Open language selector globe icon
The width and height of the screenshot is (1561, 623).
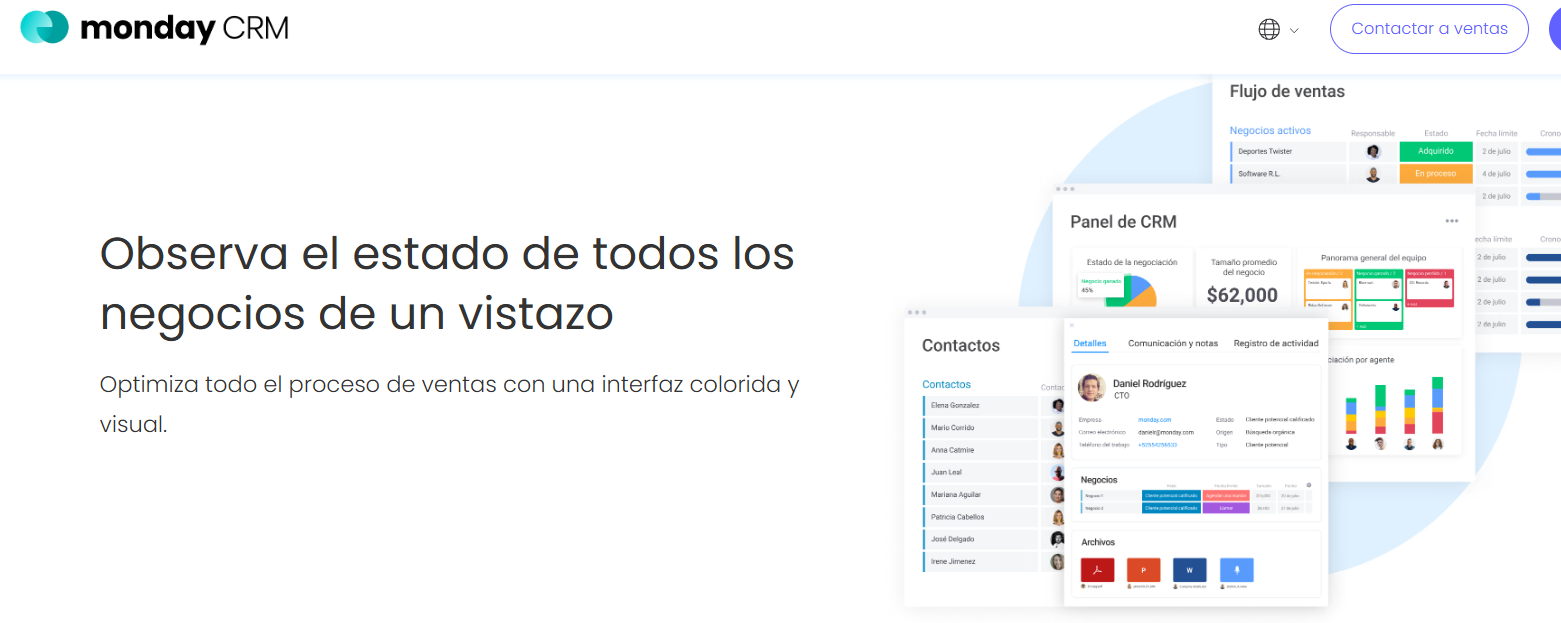(1269, 29)
